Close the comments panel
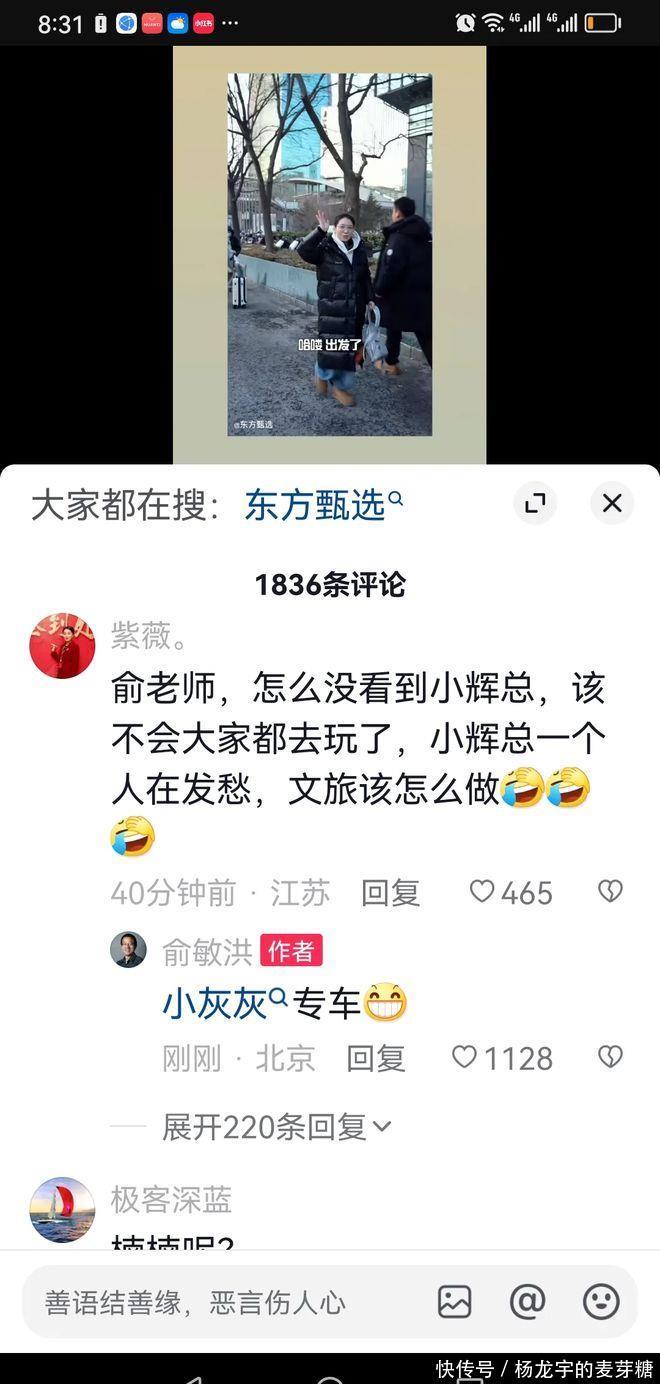 tap(612, 503)
